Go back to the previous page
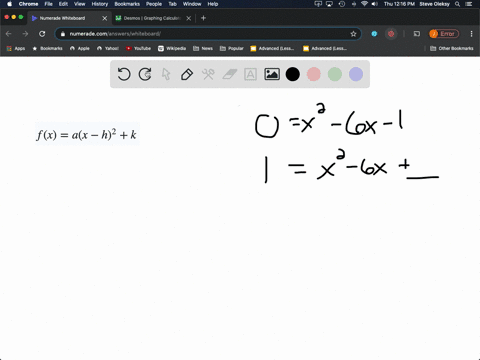480x360 pixels. click(x=9, y=34)
